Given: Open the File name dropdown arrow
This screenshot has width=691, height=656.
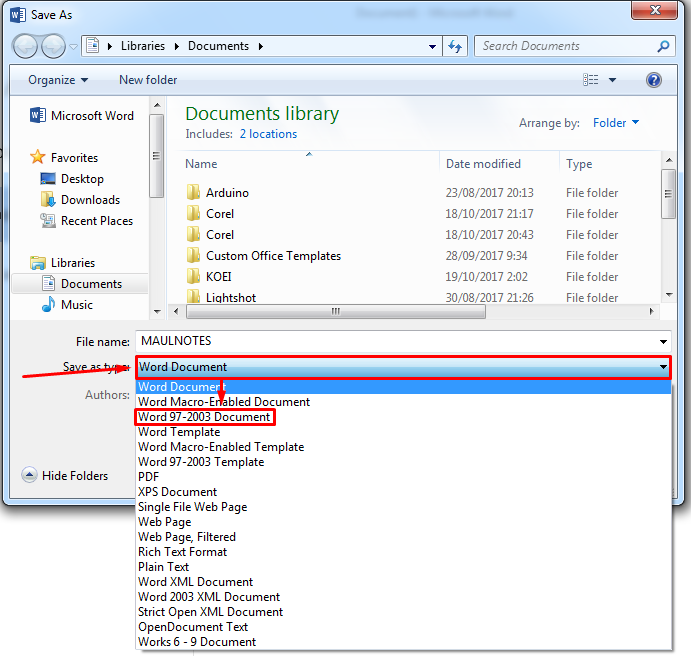Looking at the screenshot, I should (663, 341).
